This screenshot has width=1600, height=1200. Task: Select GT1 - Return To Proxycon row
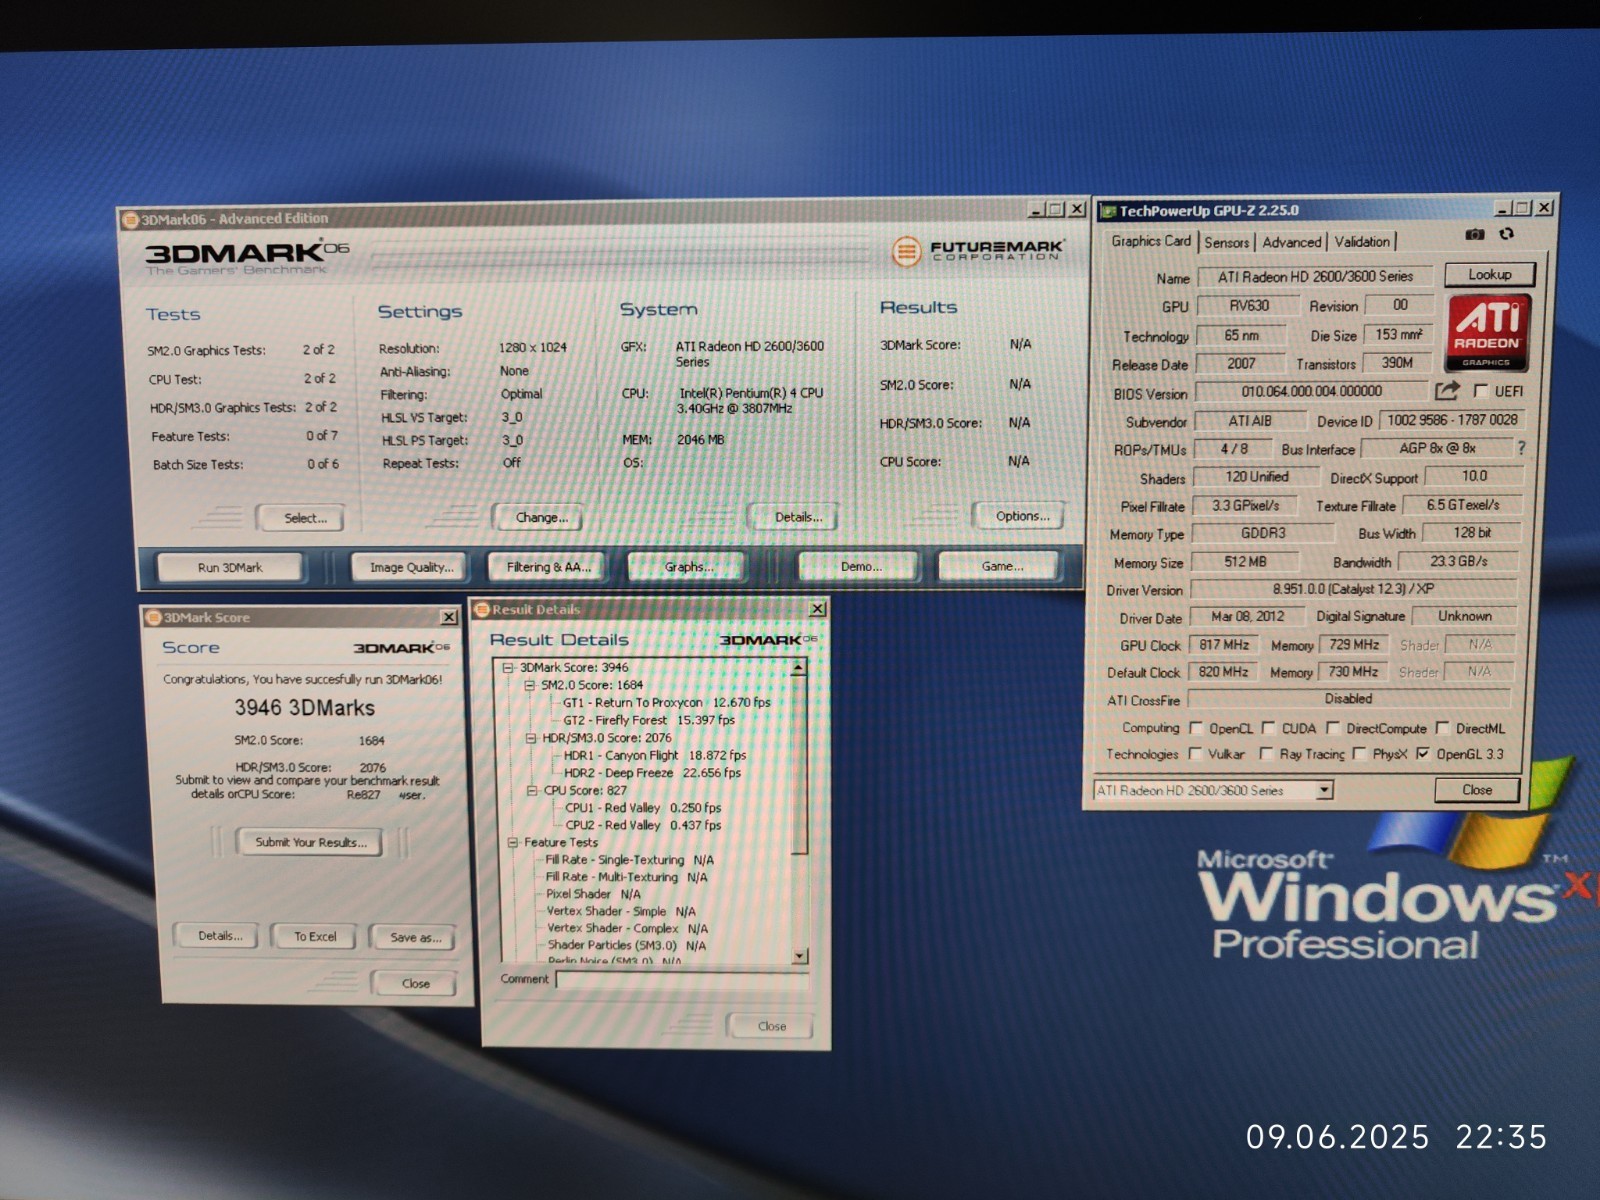click(x=666, y=702)
